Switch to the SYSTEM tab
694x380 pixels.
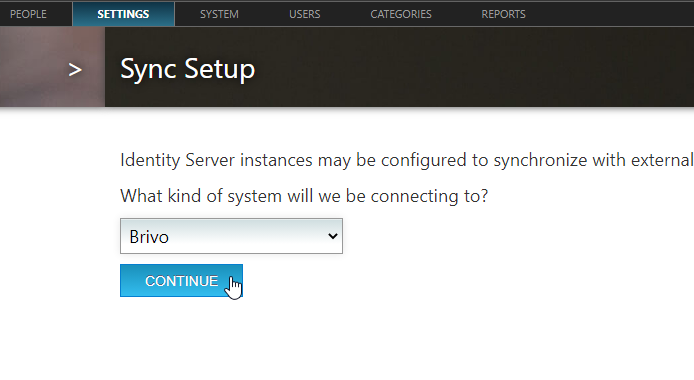(219, 14)
